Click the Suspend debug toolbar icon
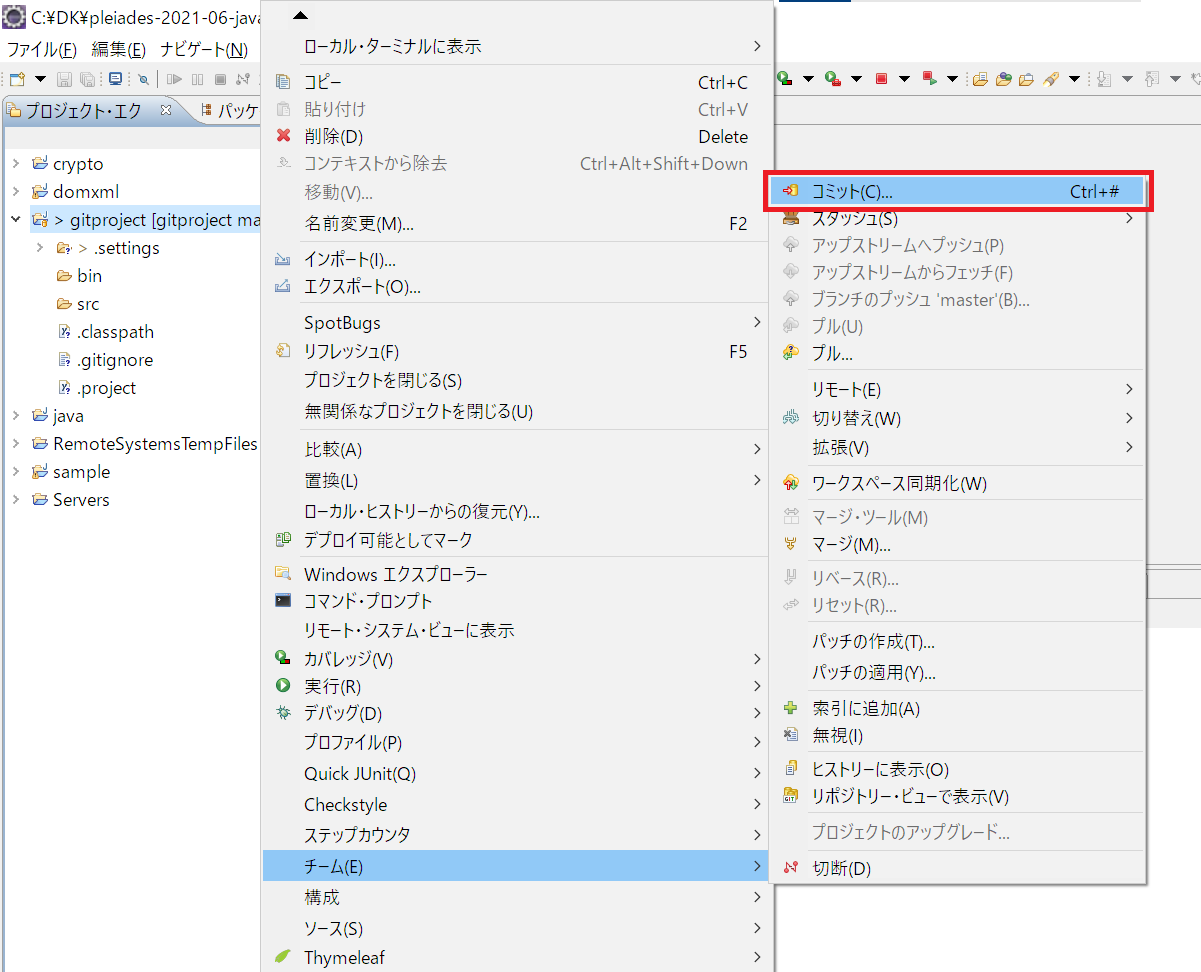 [x=197, y=79]
